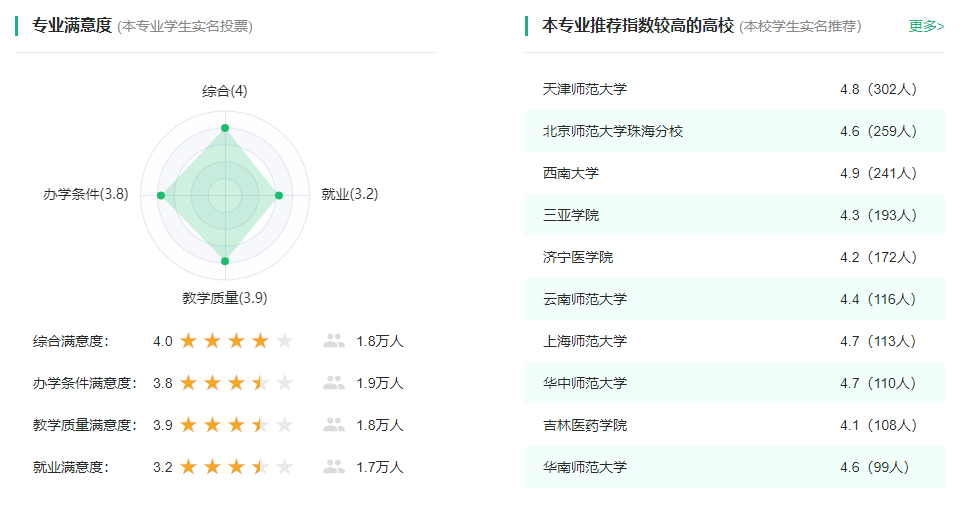Click the first star of 综合满意度 rating

188,341
